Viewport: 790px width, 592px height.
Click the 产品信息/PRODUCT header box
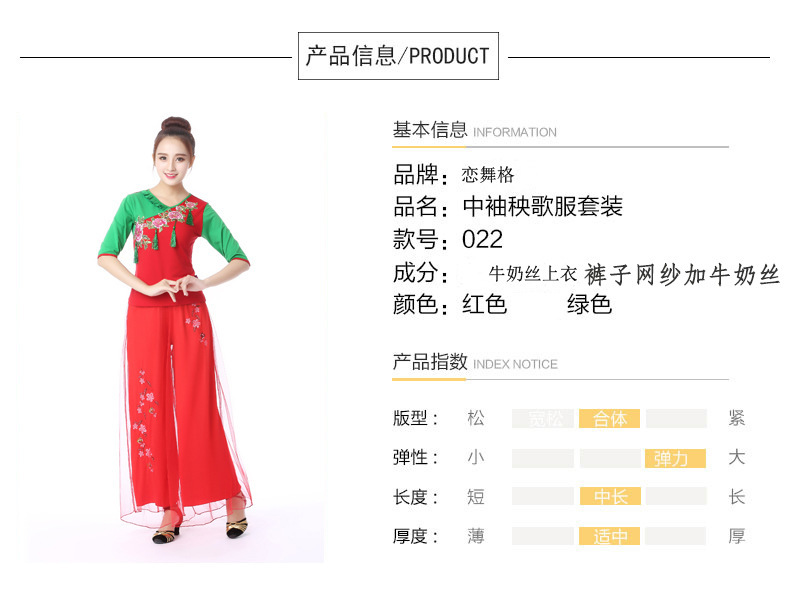[398, 56]
